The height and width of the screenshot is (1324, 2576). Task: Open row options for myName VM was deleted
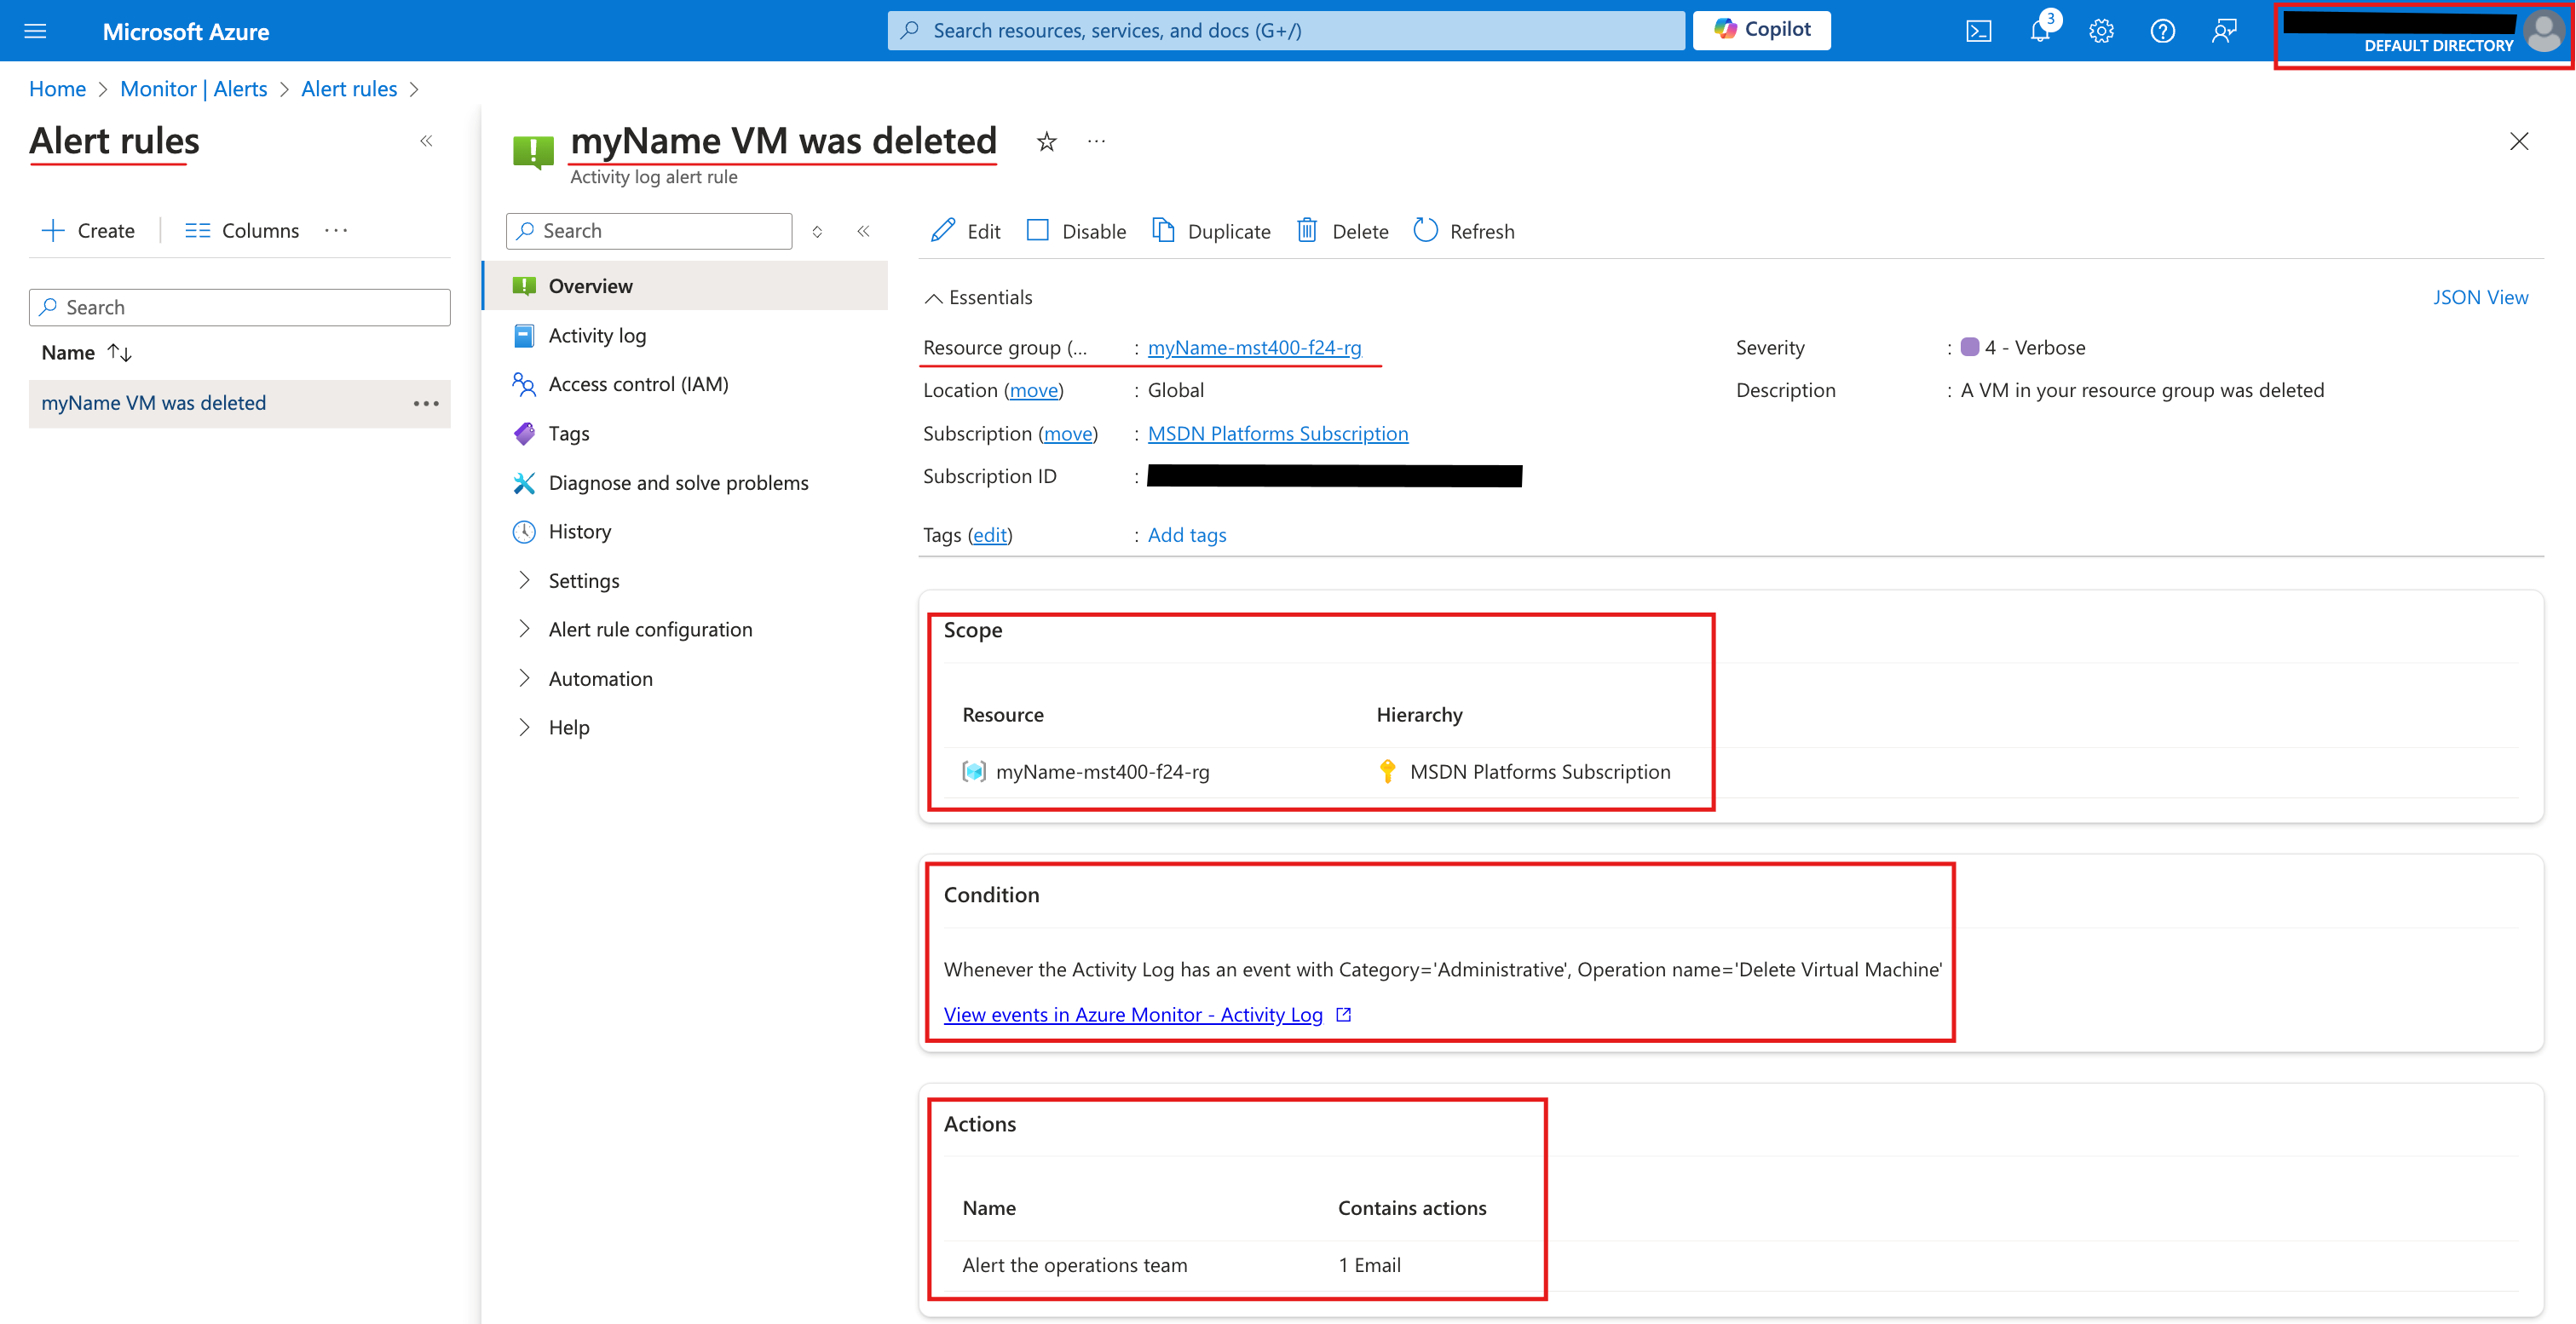coord(426,403)
